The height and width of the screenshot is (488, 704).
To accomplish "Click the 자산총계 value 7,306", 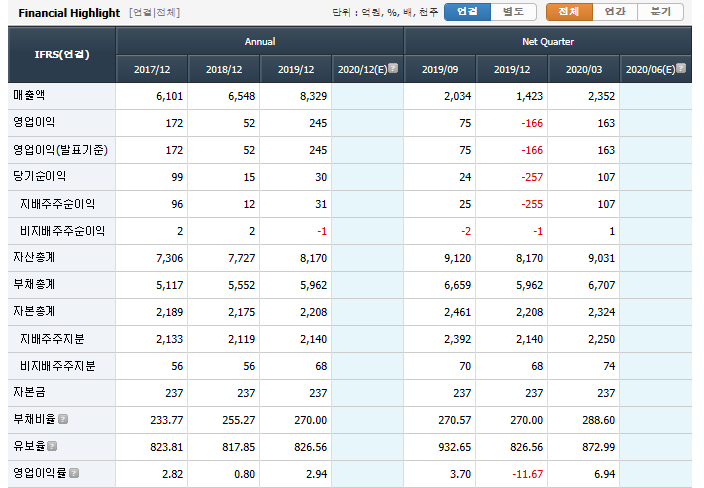I will tap(169, 258).
